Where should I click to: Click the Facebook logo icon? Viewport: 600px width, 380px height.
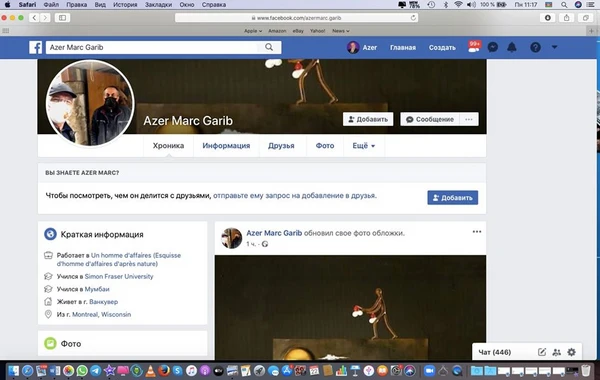35,47
